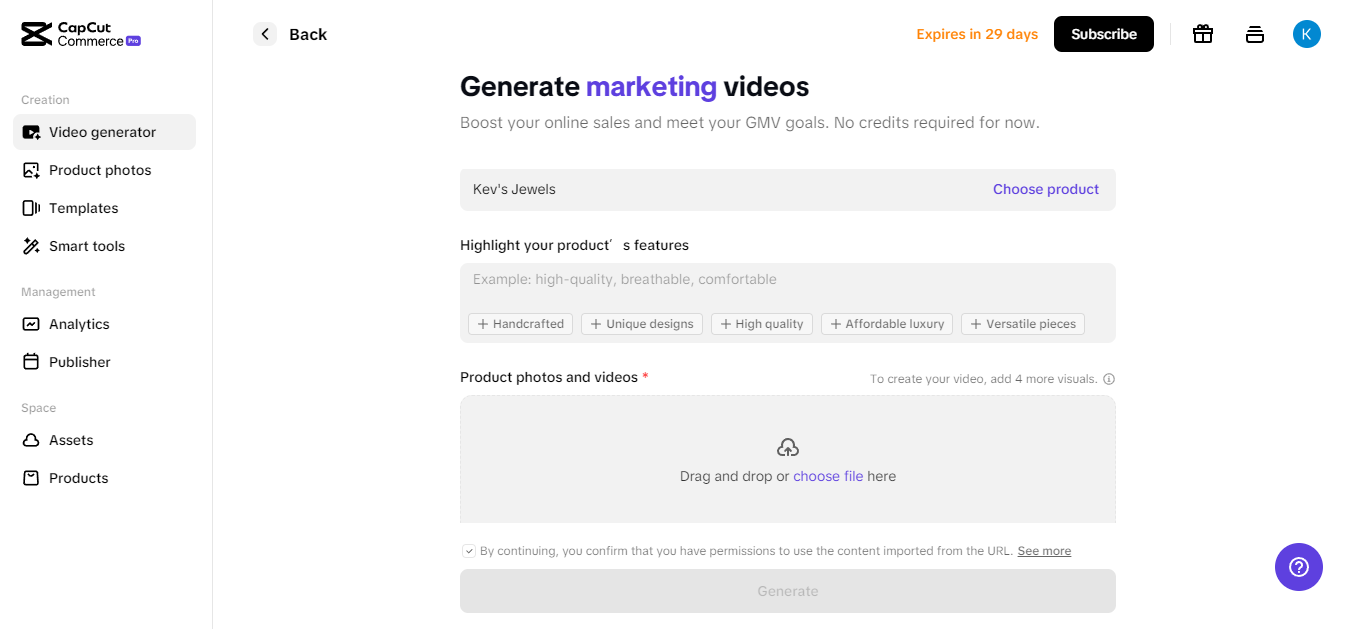Open the Analytics page
This screenshot has width=1360, height=629.
pyautogui.click(x=79, y=324)
